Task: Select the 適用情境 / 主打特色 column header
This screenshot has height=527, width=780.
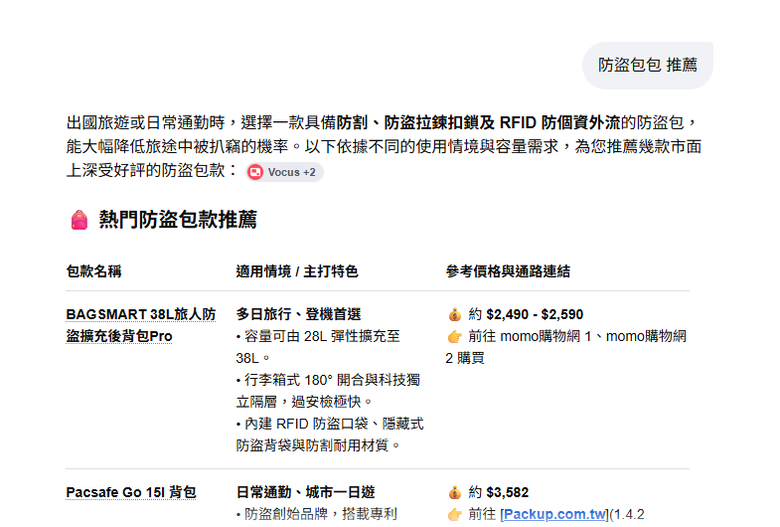Action: click(x=297, y=271)
